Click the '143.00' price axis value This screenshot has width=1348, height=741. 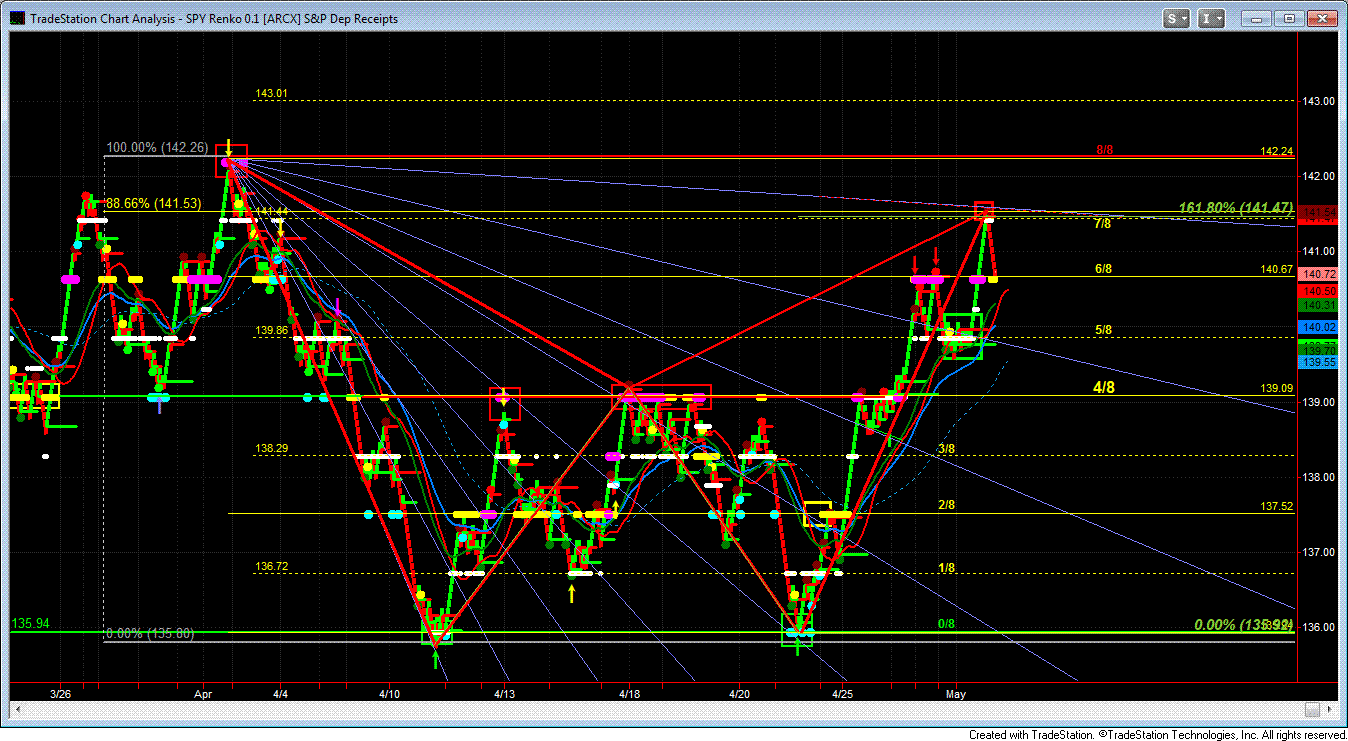tap(1318, 101)
